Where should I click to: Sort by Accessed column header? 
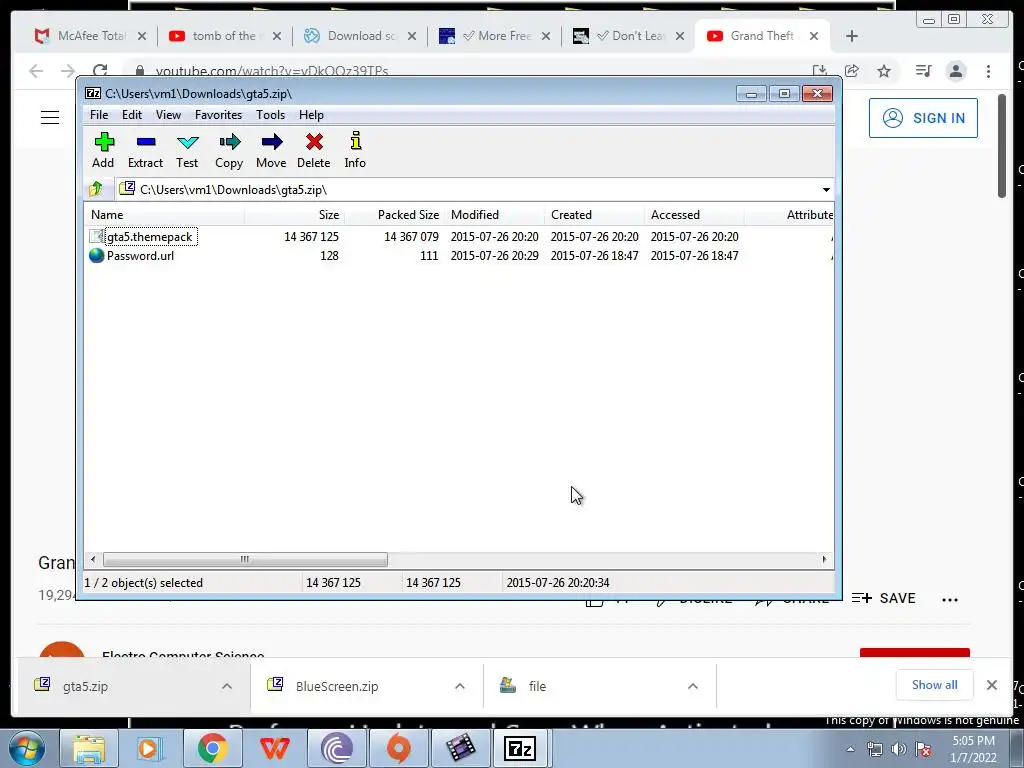[x=694, y=215]
